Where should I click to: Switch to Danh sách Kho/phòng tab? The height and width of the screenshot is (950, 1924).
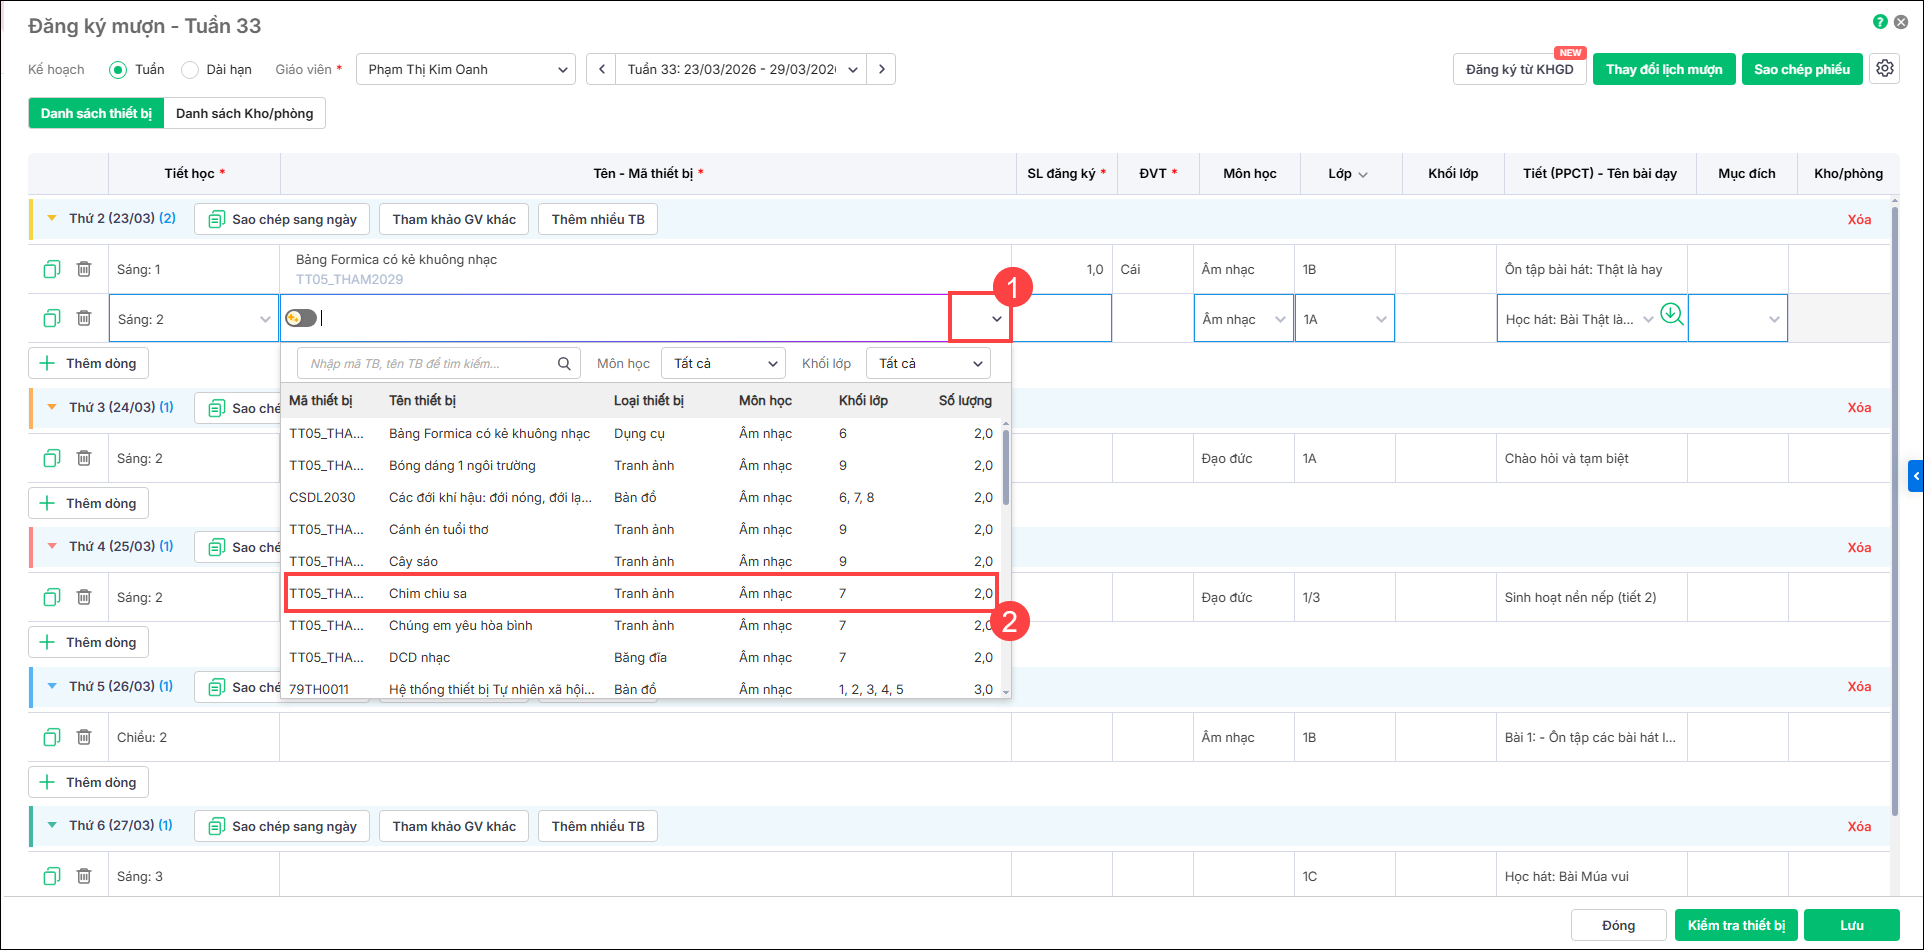click(245, 113)
